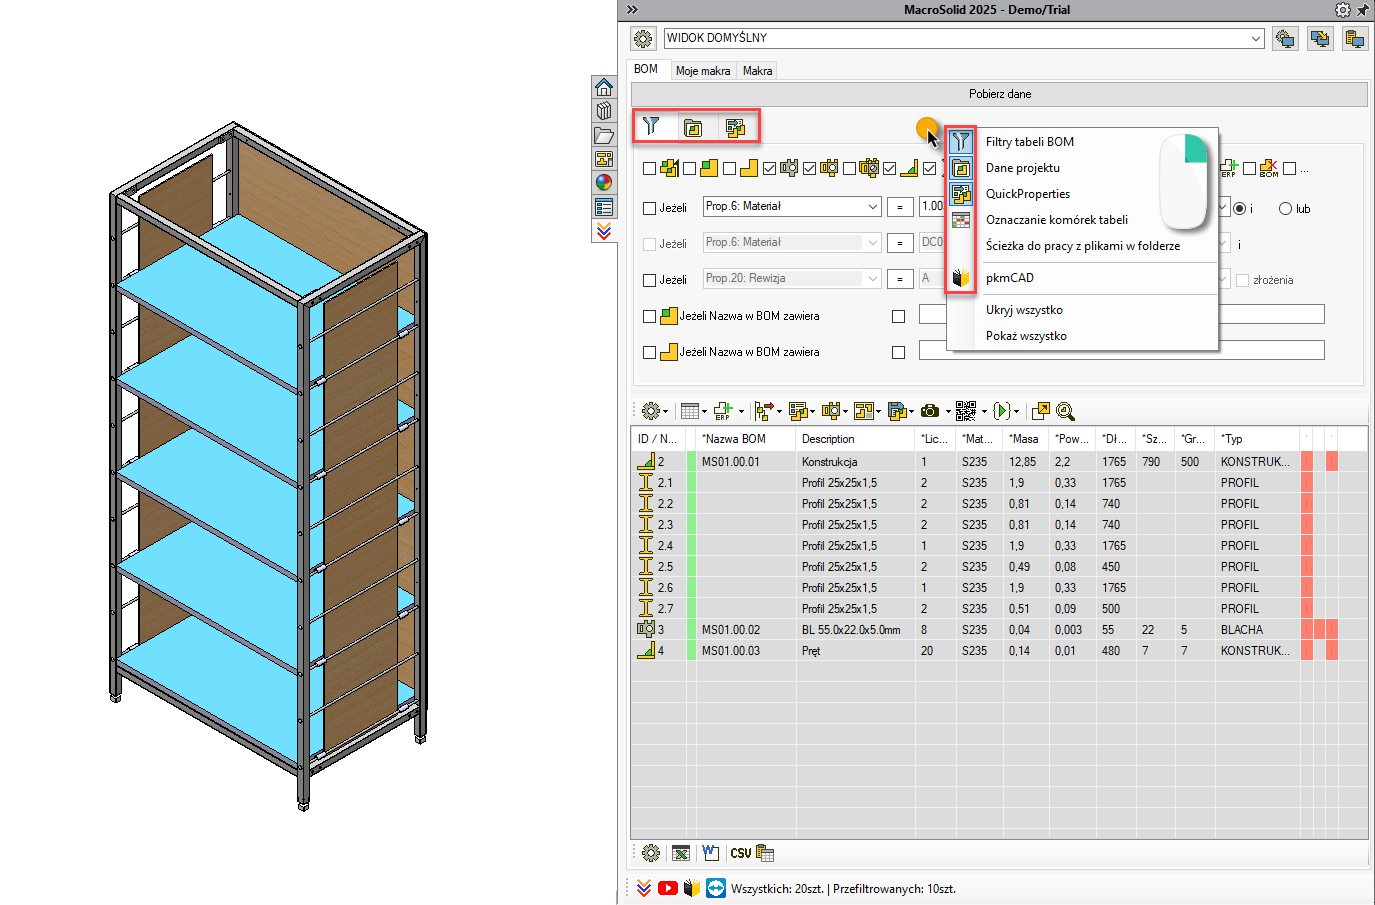
Task: Switch to the BOM tab
Action: pyautogui.click(x=647, y=69)
